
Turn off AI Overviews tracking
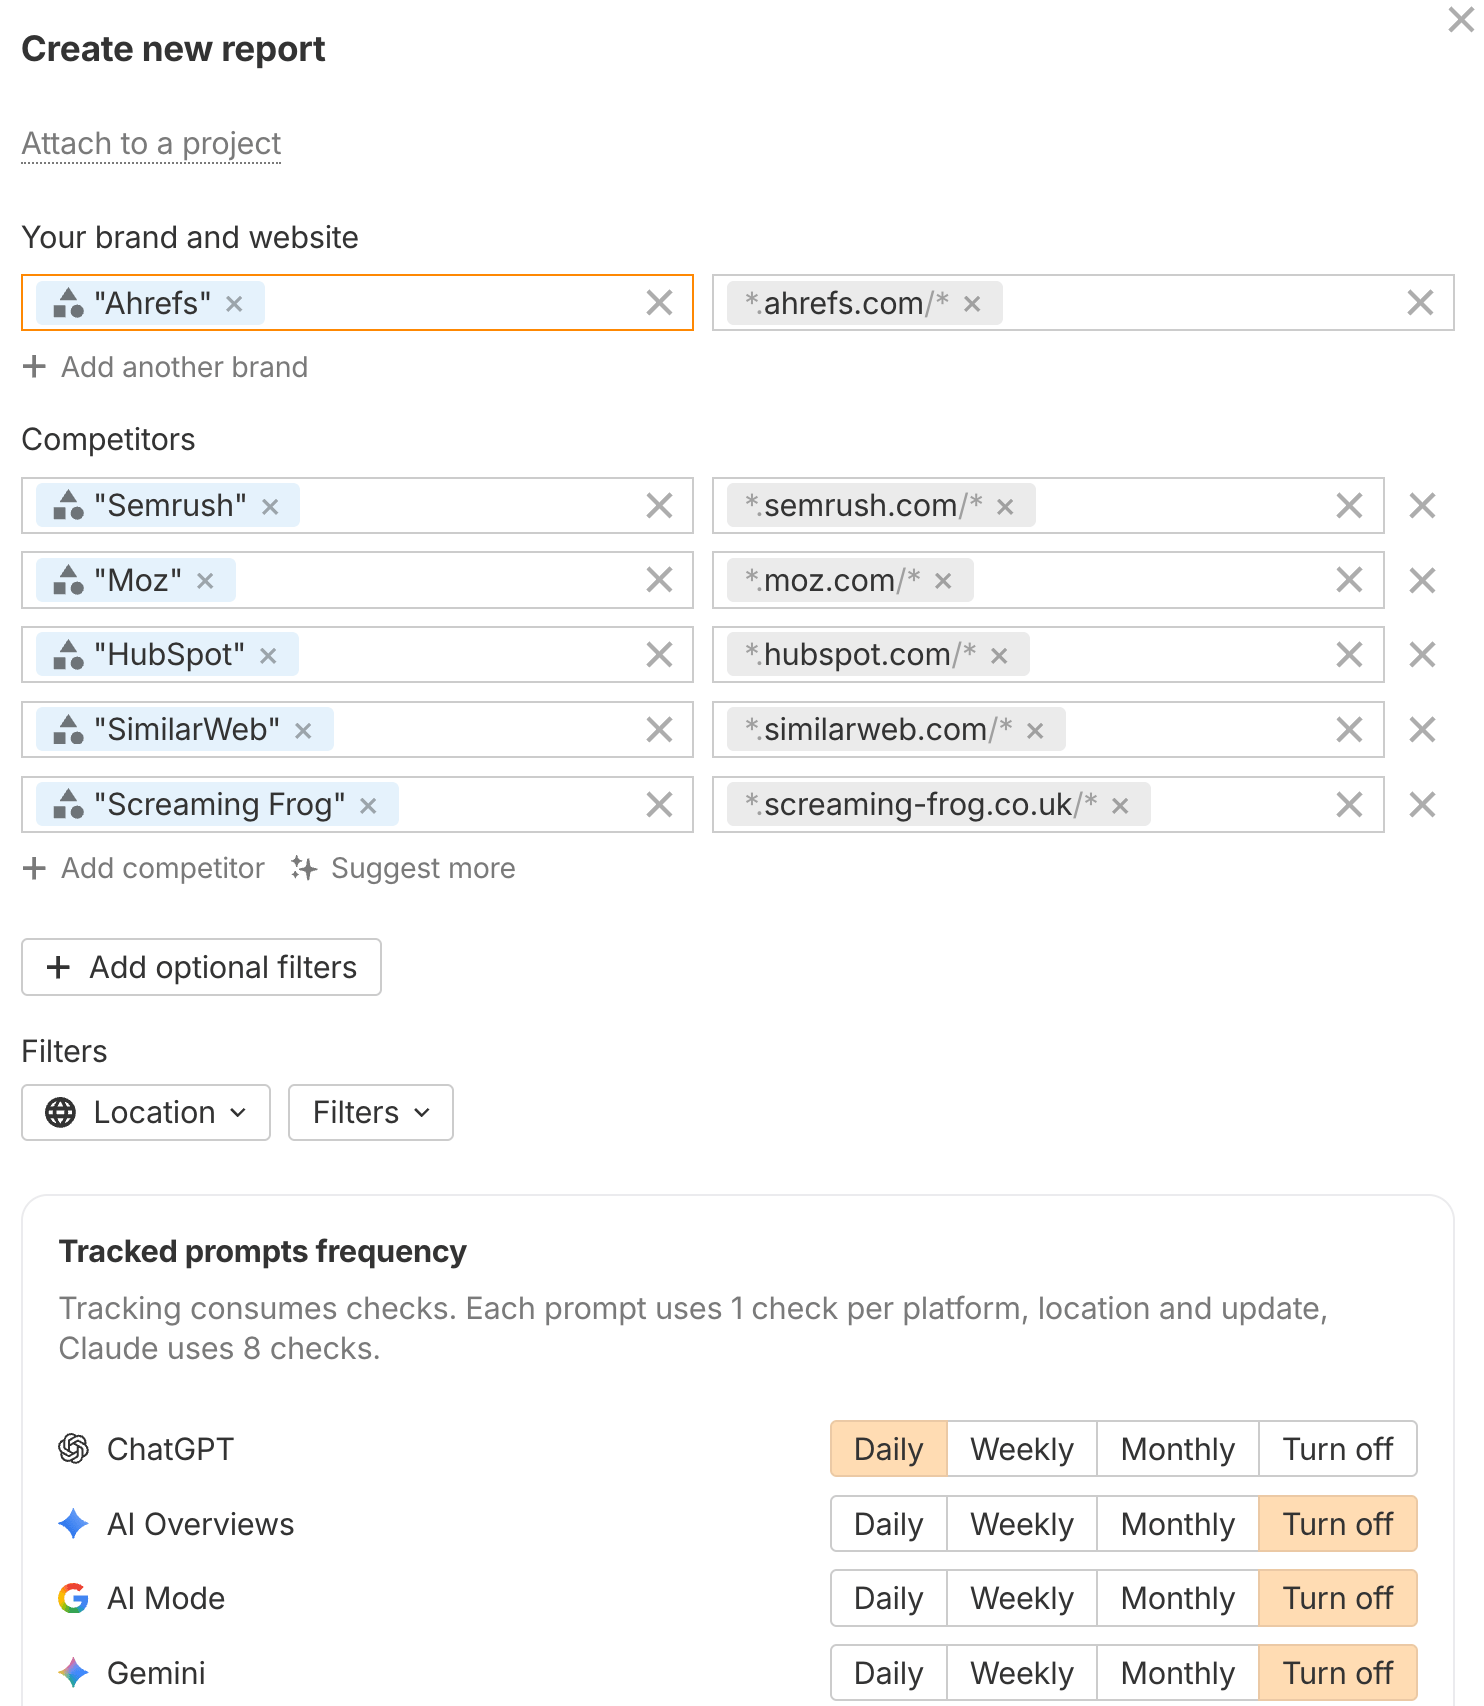click(x=1338, y=1524)
